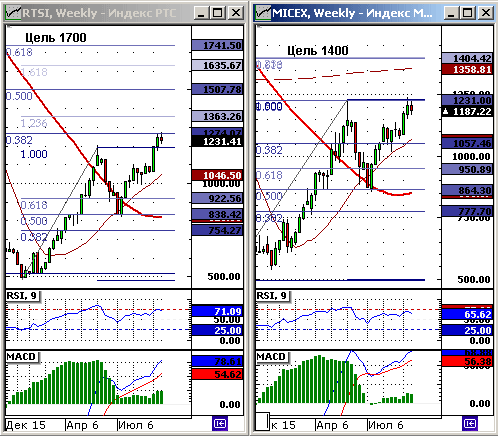The image size is (498, 436).
Task: Click 'Дек 15' date on RTSI time axis
Action: [26, 425]
